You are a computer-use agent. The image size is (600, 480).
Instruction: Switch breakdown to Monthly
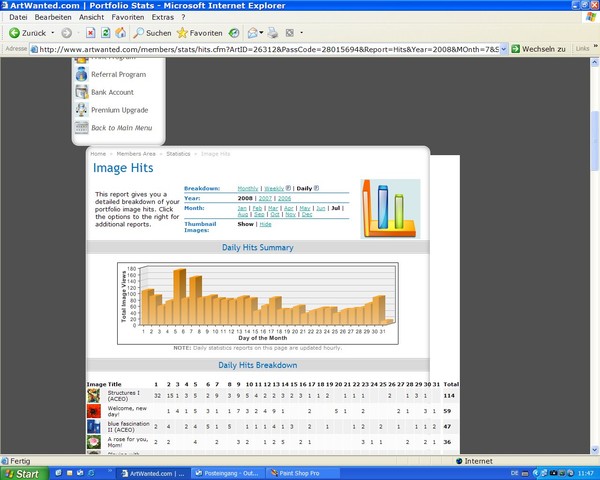pyautogui.click(x=248, y=188)
